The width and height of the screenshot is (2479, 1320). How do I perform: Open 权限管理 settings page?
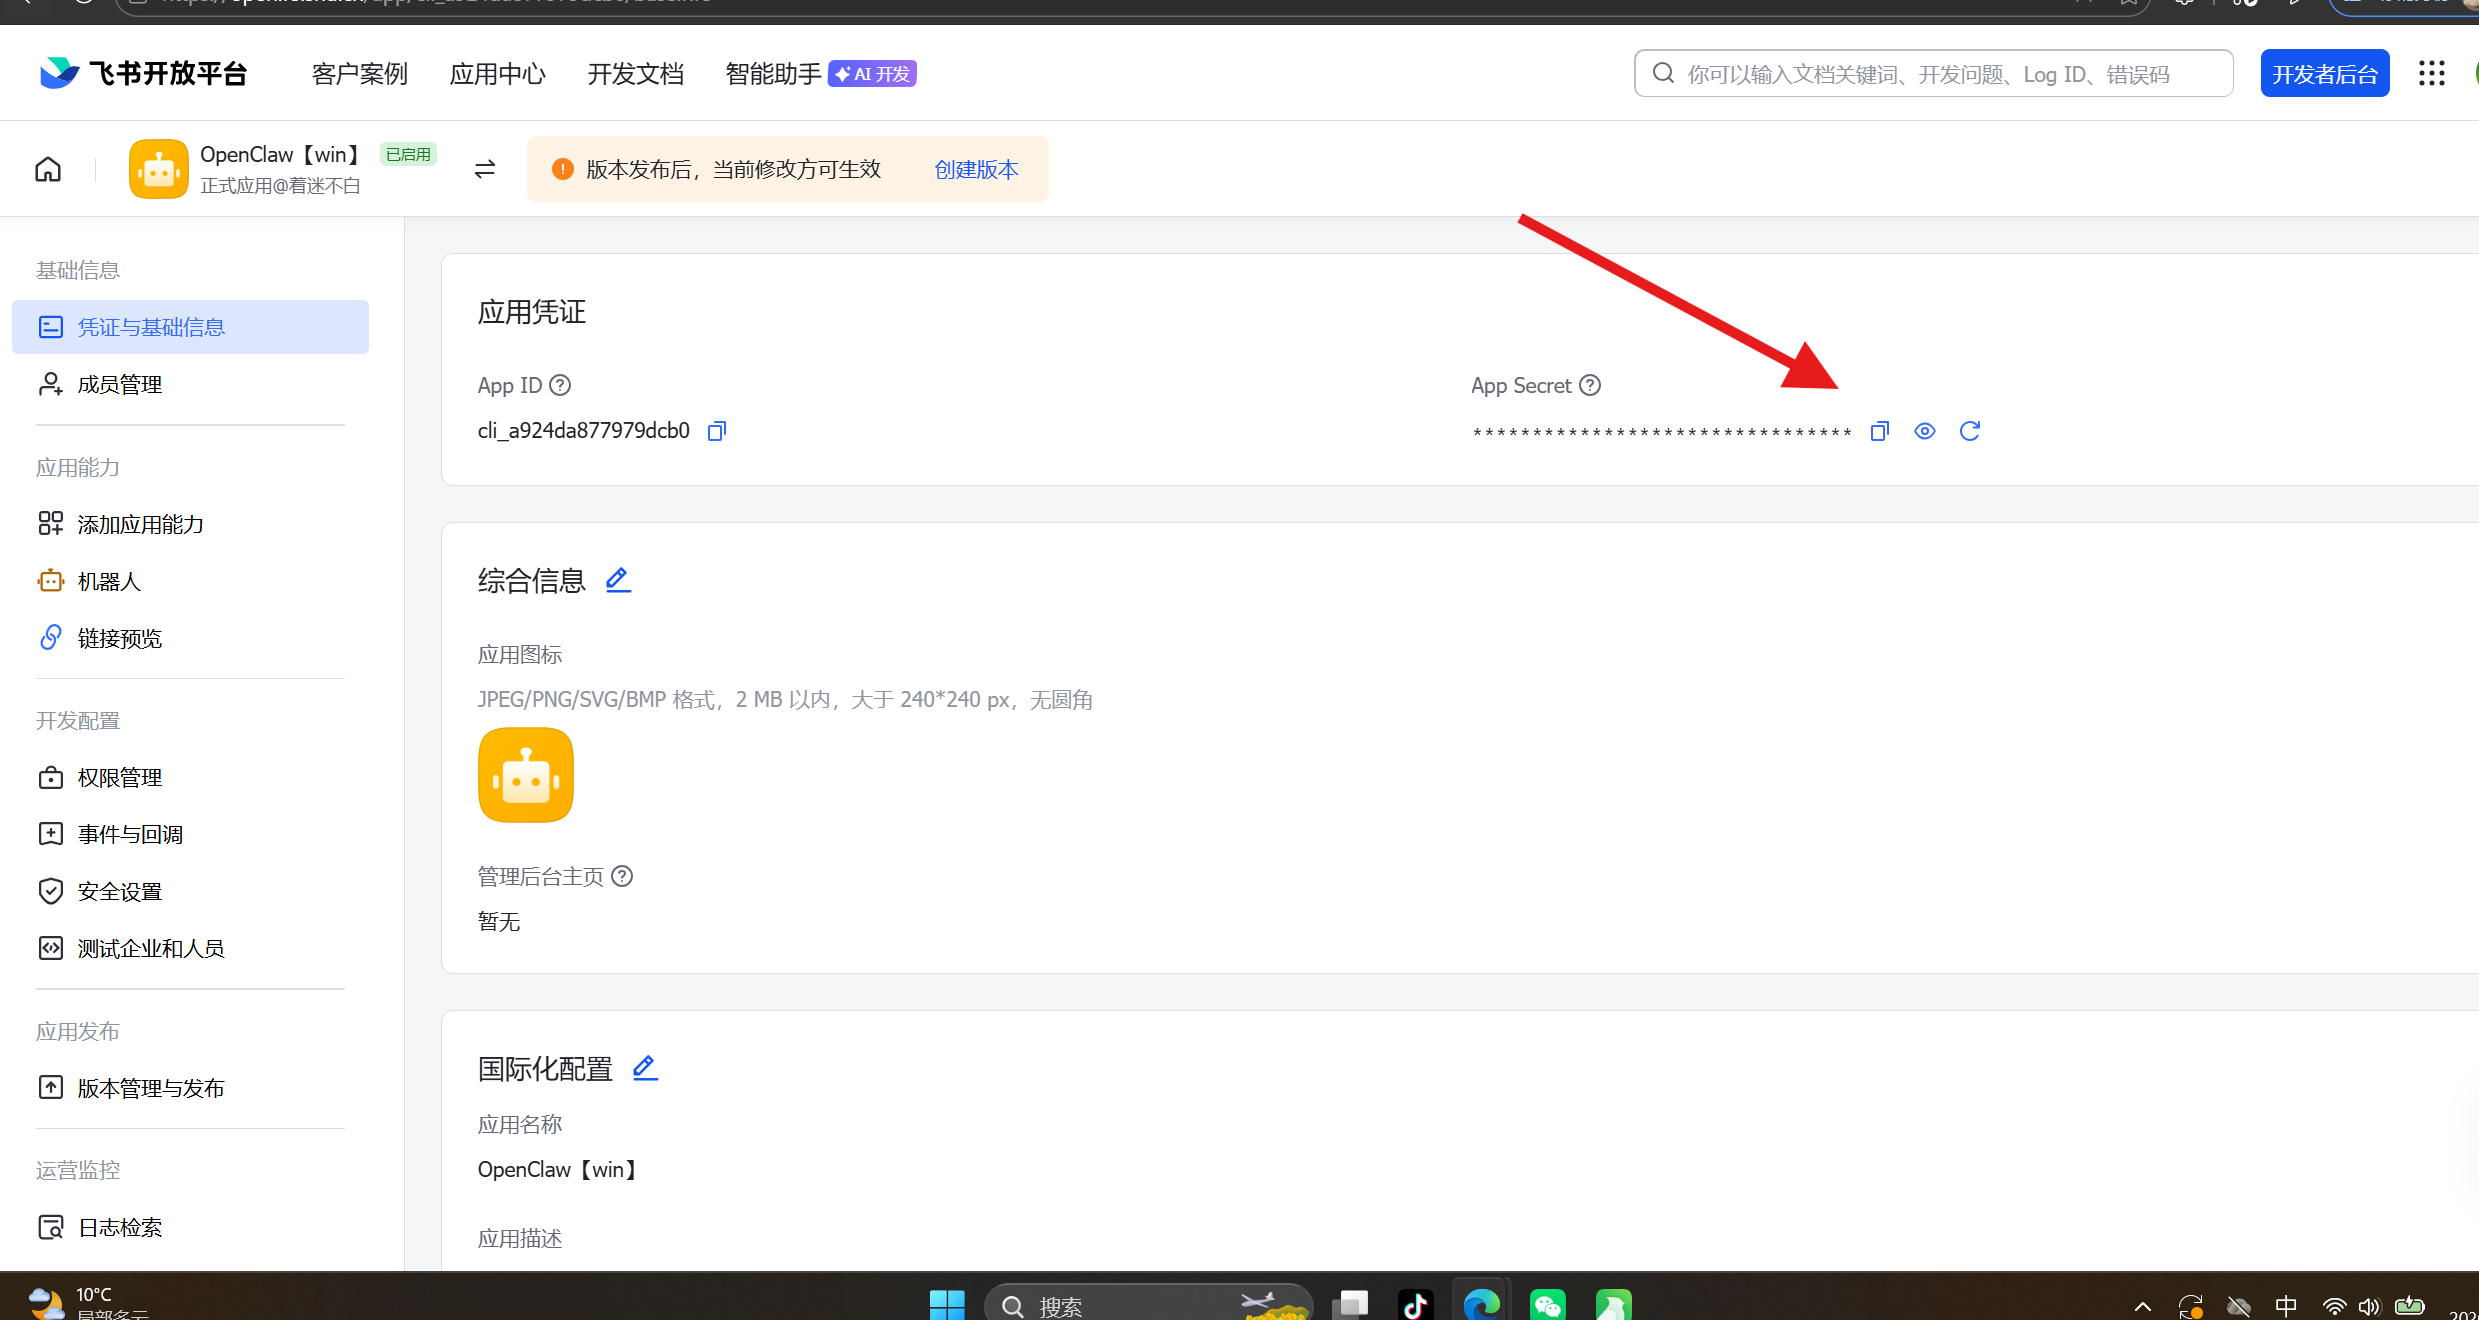click(x=119, y=777)
